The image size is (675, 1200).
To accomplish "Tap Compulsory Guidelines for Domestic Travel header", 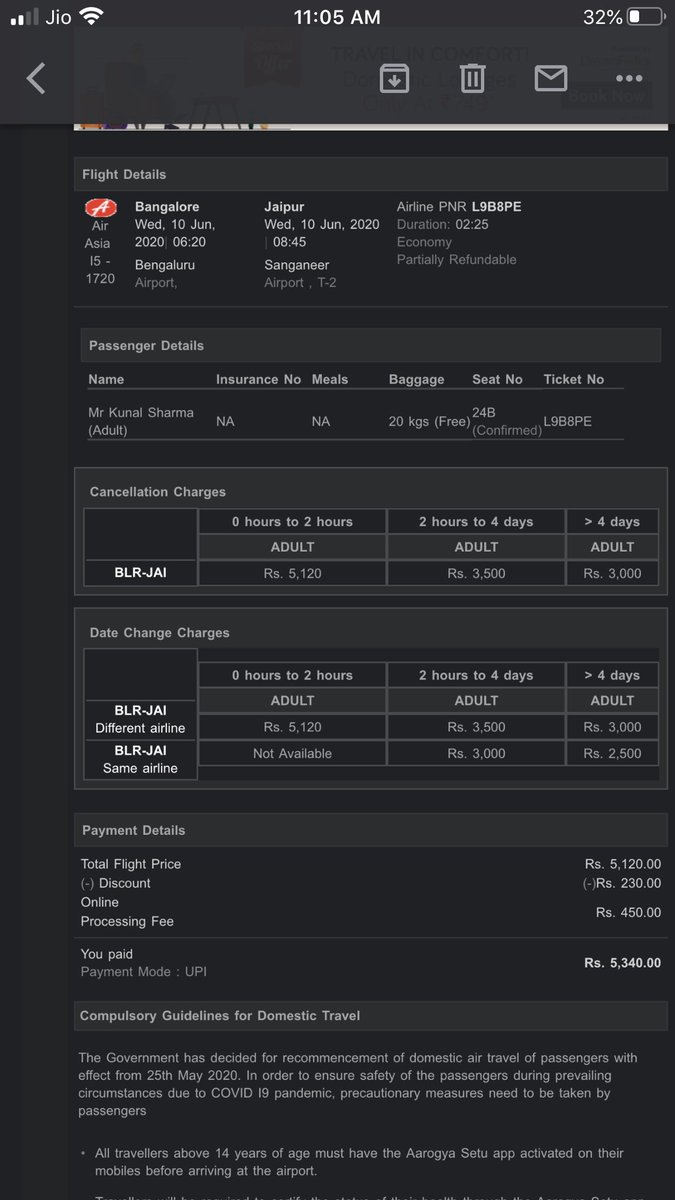I will click(x=370, y=1015).
